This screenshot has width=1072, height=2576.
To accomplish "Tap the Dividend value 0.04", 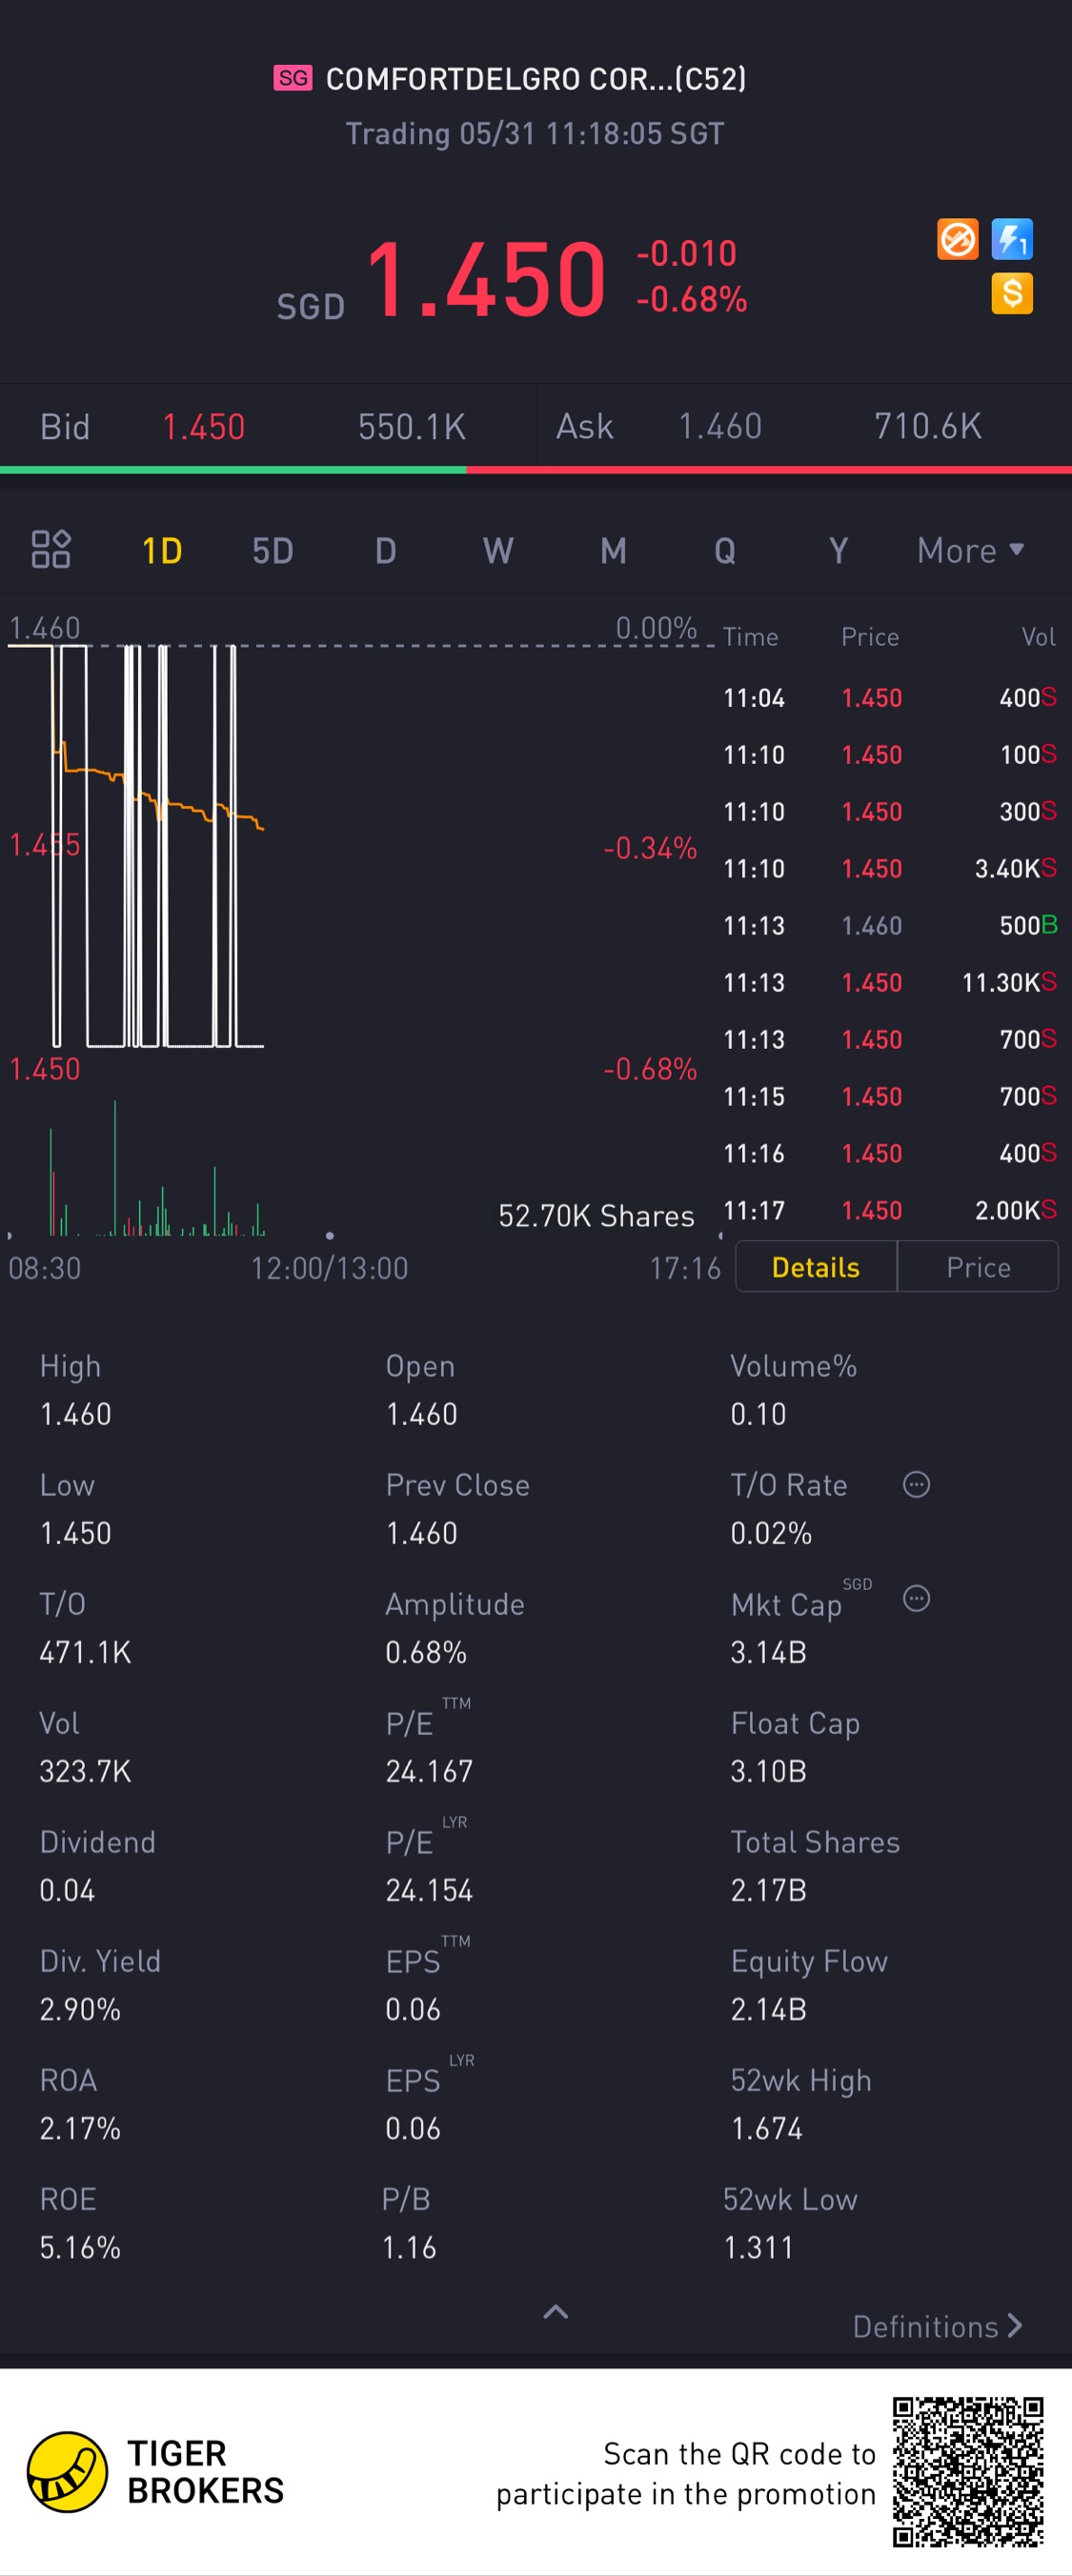I will [x=67, y=1890].
